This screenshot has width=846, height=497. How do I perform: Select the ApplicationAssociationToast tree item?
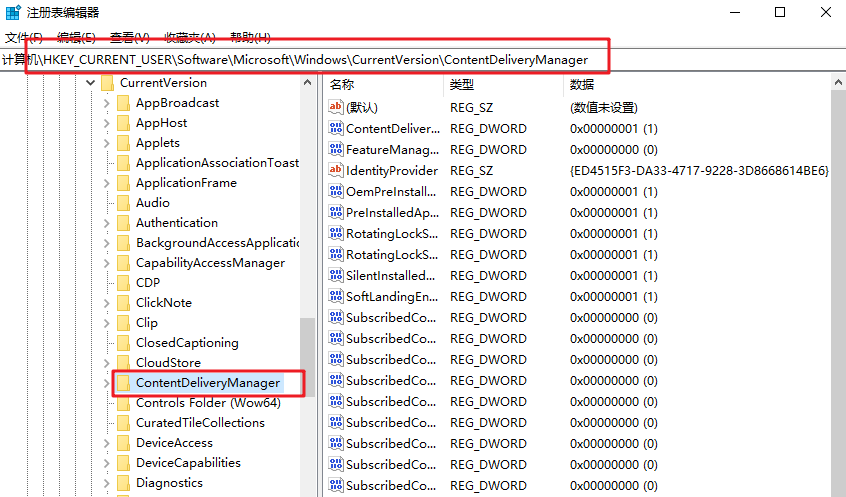(217, 163)
